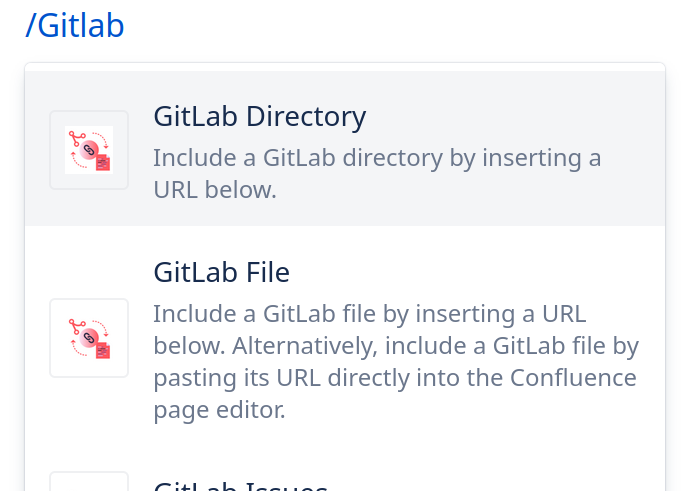The image size is (693, 491).
Task: Click the partially visible GitLab Issues icon box
Action: pyautogui.click(x=89, y=481)
